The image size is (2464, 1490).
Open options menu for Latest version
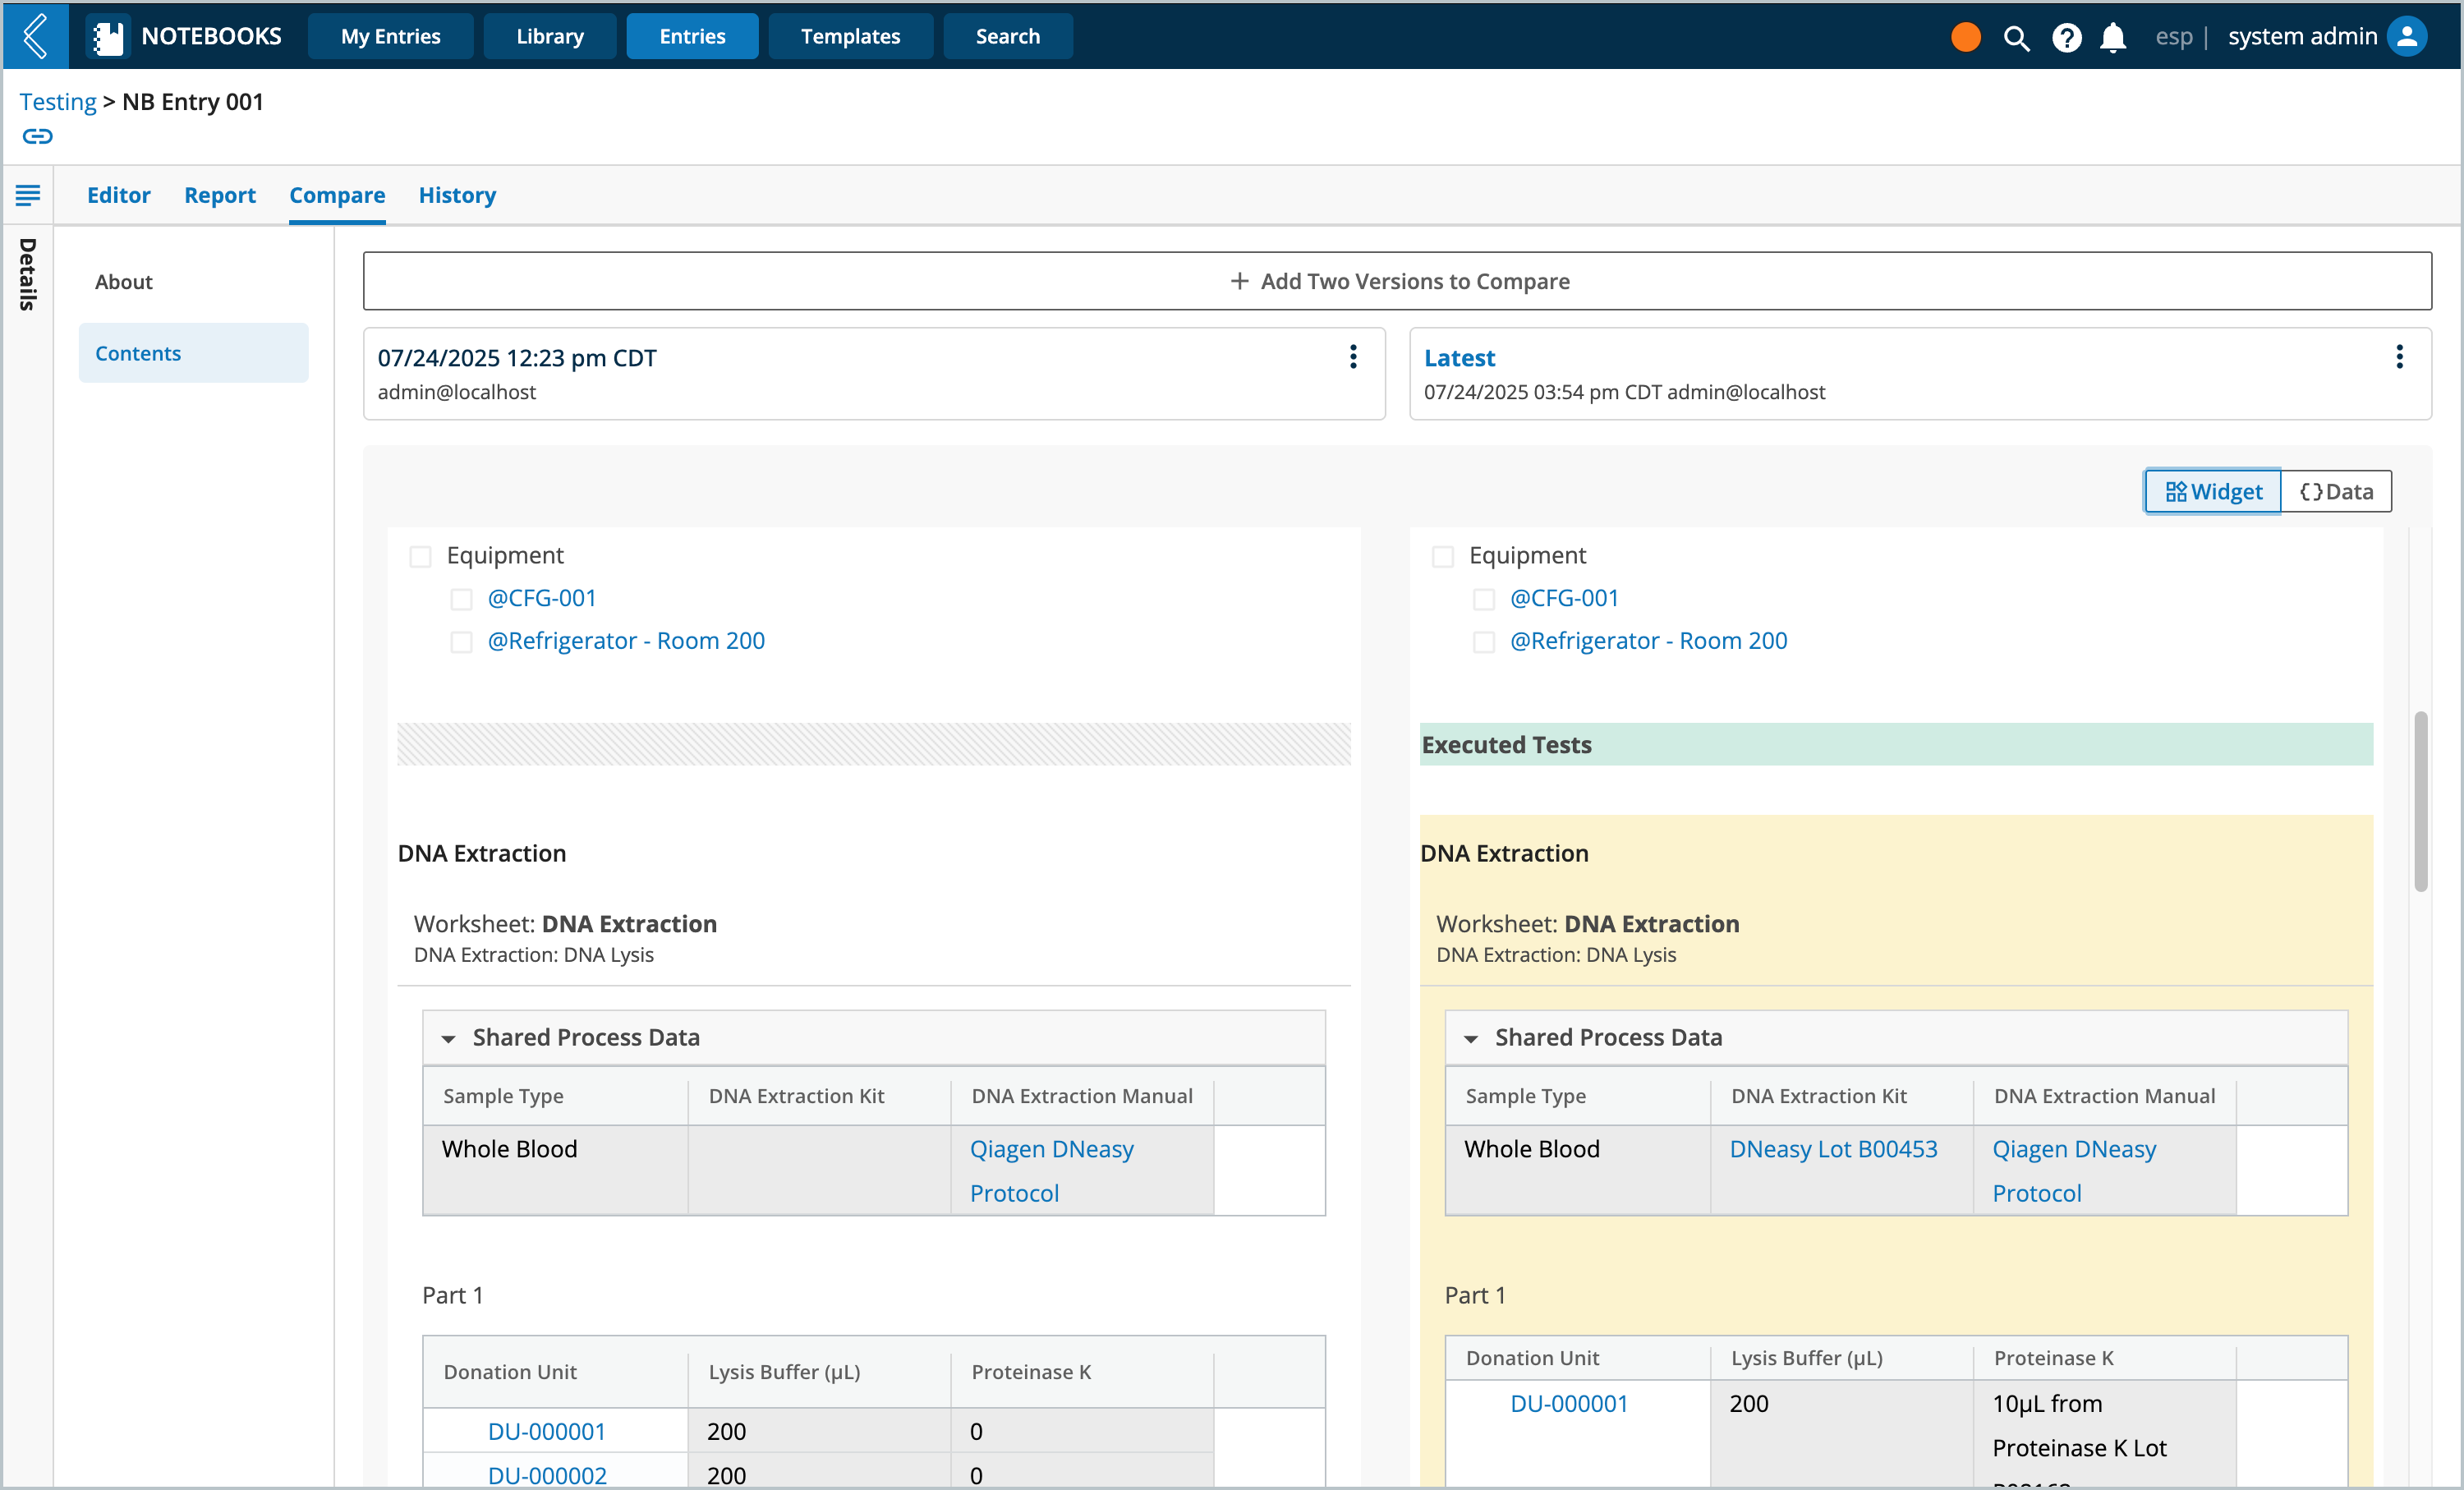click(x=2398, y=357)
